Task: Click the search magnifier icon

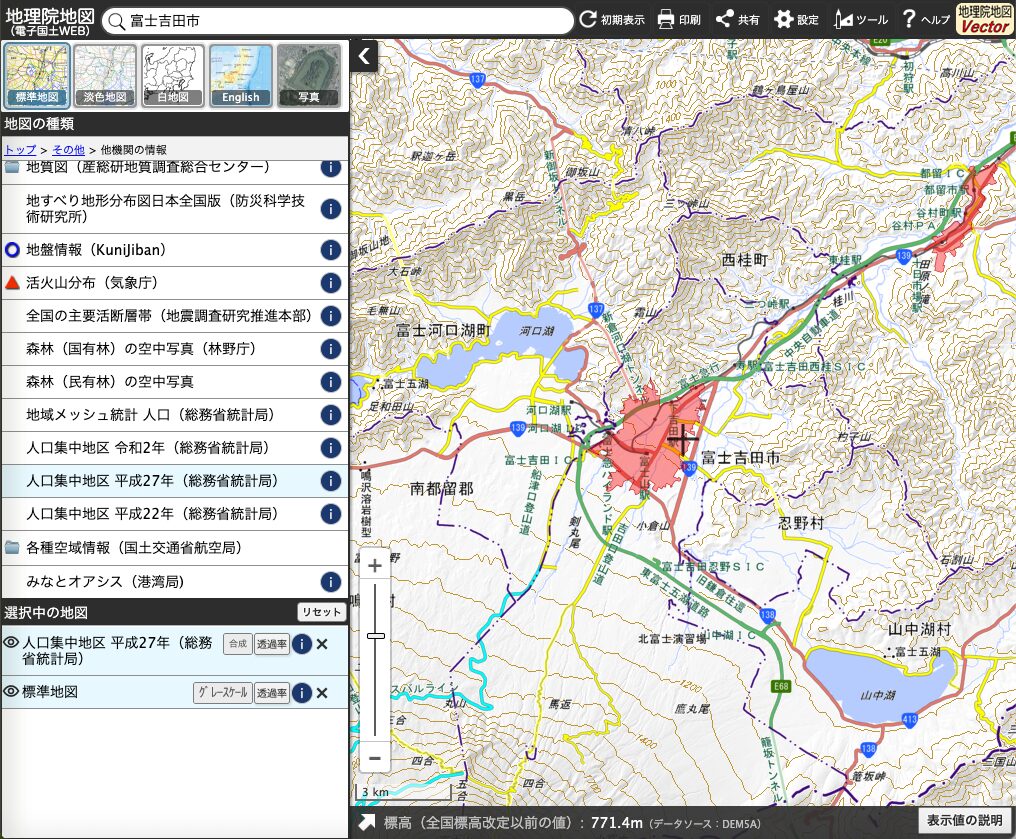Action: click(x=116, y=20)
